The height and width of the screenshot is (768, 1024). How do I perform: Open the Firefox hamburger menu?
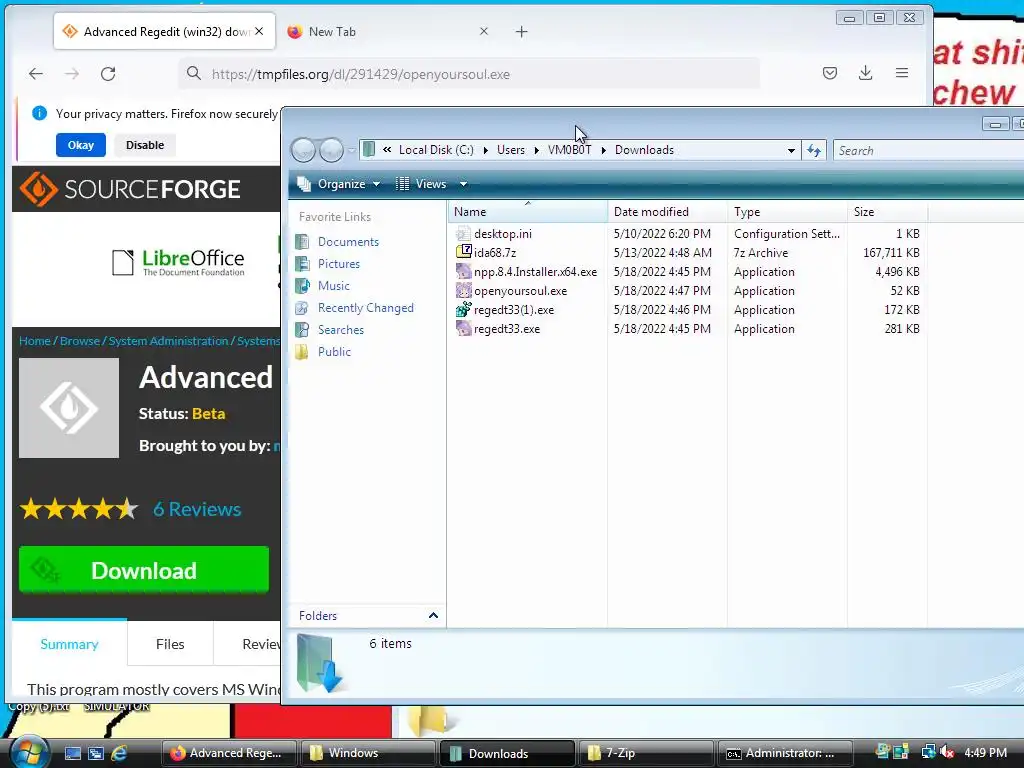902,73
